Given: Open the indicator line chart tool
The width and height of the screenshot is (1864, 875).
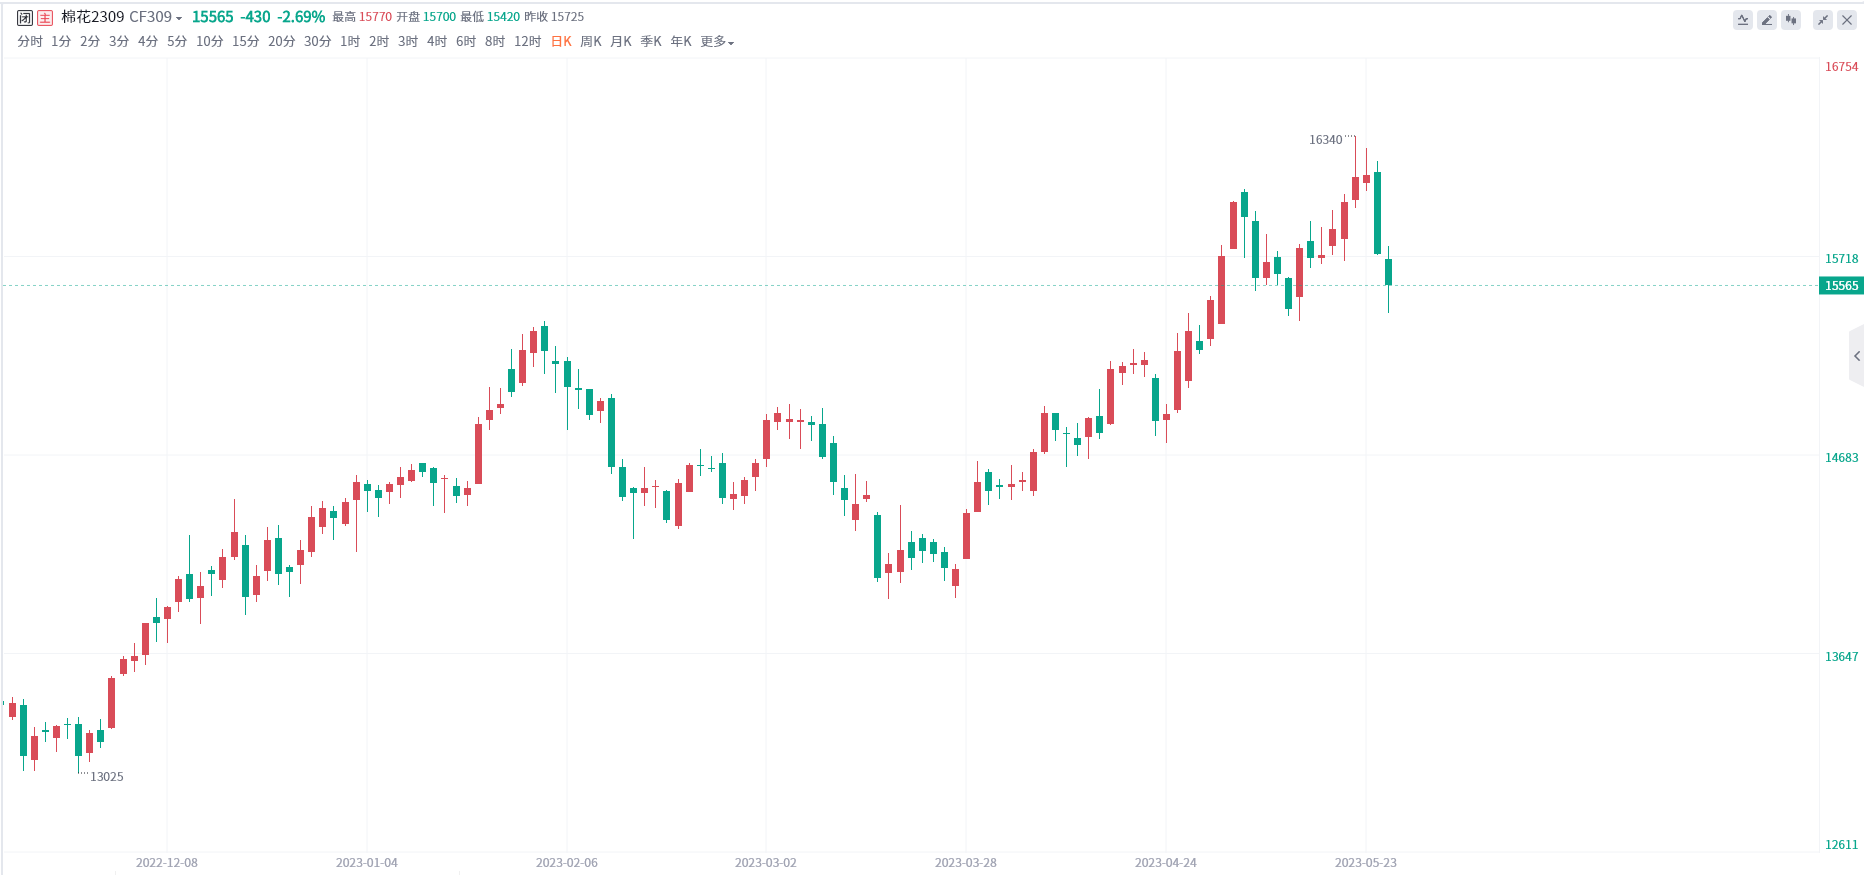Looking at the screenshot, I should [1743, 20].
